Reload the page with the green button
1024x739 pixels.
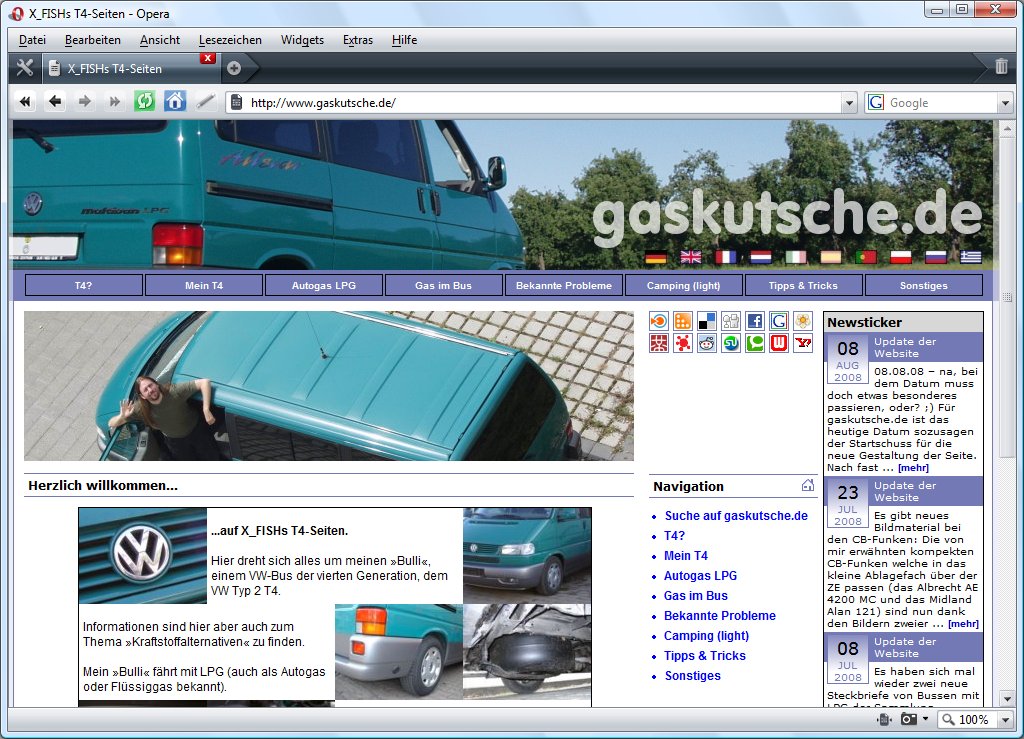144,102
